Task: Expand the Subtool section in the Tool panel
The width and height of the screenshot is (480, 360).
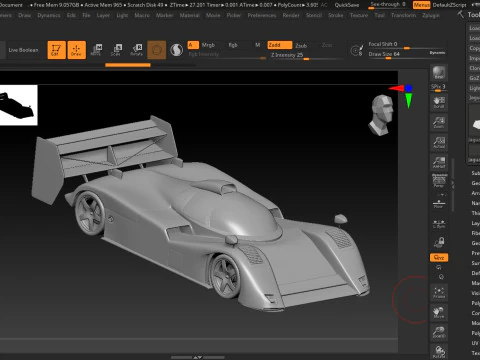Action: pyautogui.click(x=475, y=173)
